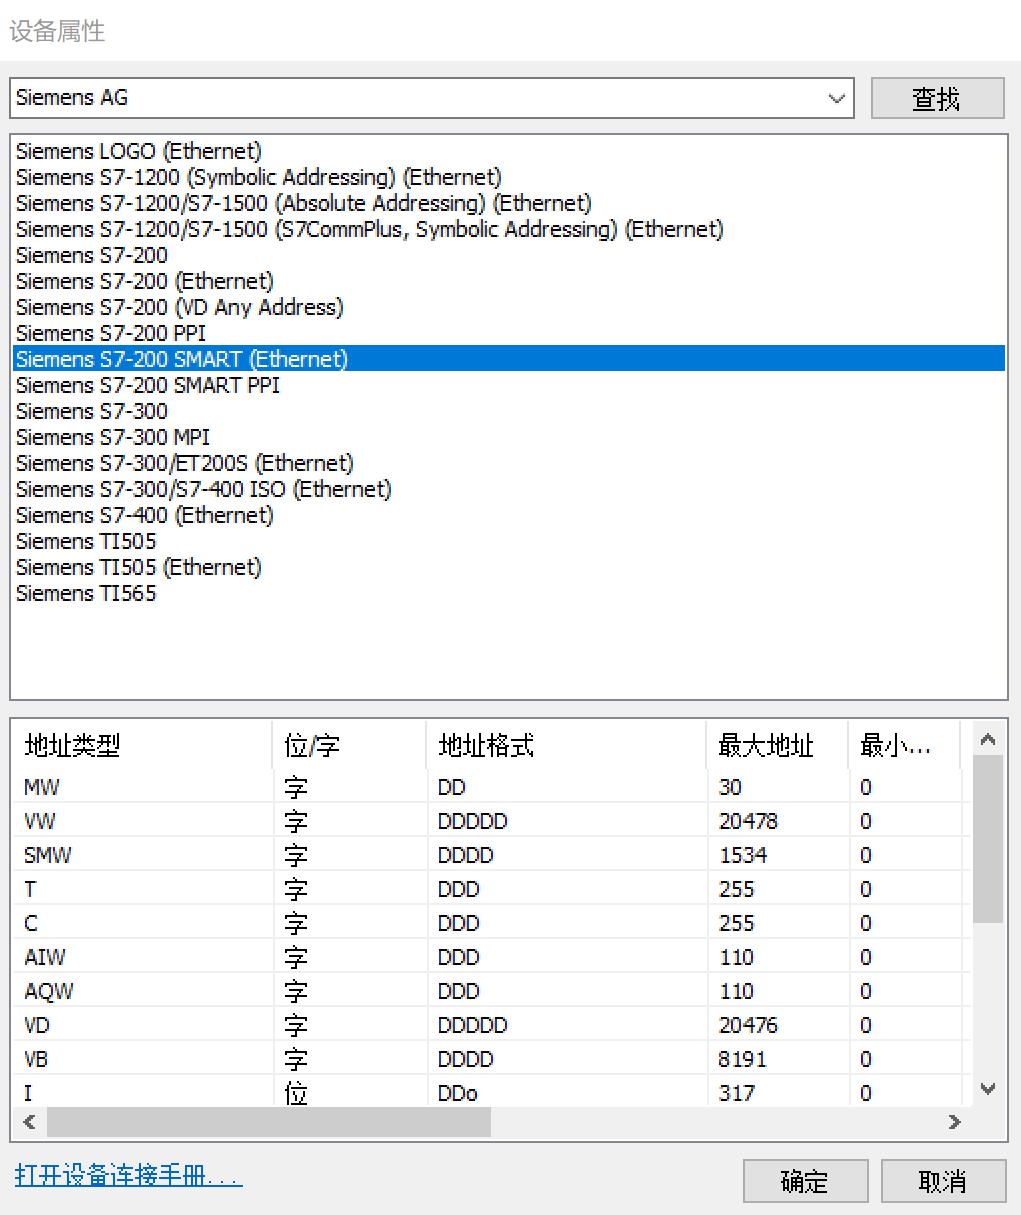Select Siemens S7-200 (VD Any Address)
This screenshot has width=1021, height=1215.
click(x=179, y=307)
